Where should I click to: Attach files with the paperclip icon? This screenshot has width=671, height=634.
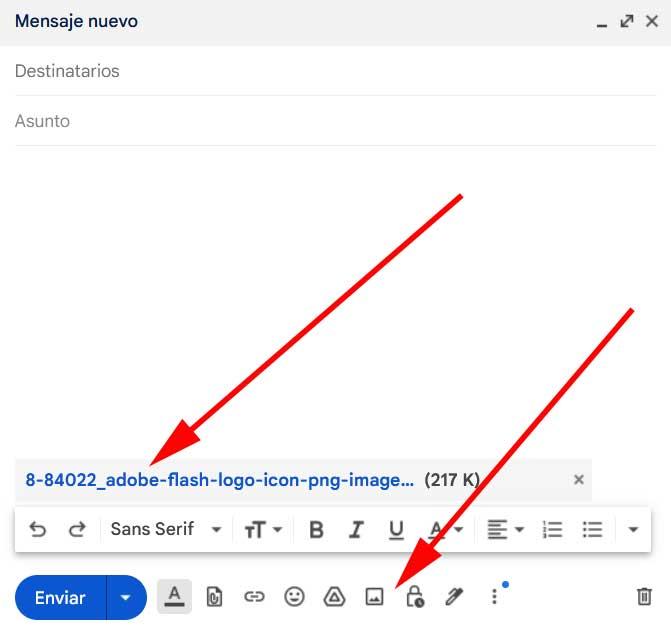point(214,597)
